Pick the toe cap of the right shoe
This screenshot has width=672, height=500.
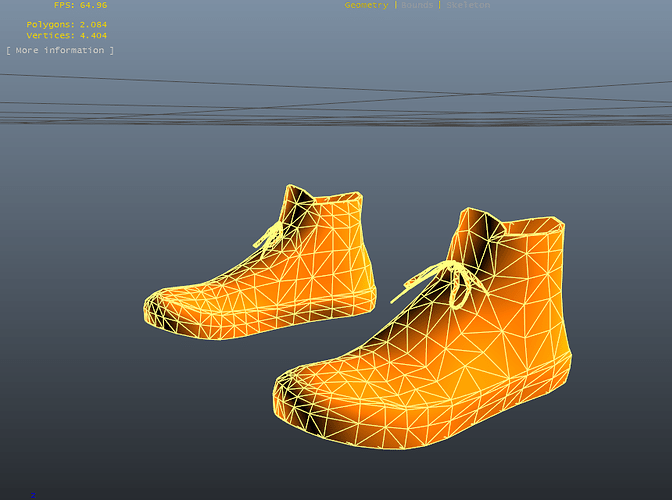[296, 394]
